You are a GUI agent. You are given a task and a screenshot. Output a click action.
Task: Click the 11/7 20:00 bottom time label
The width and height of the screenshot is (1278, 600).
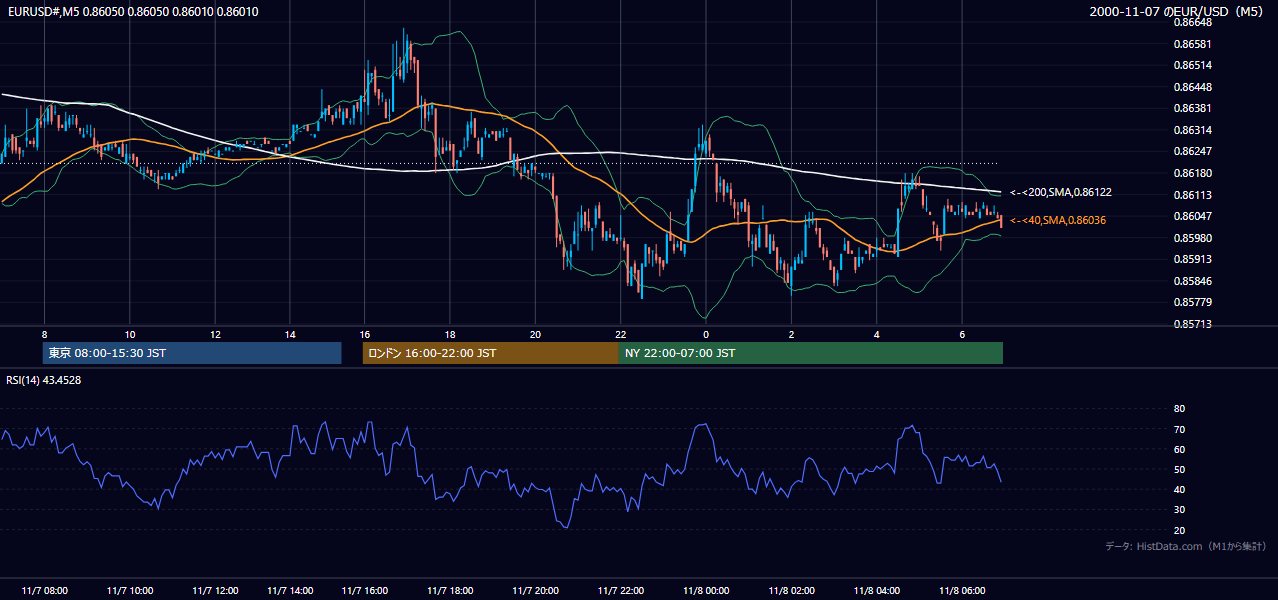click(x=535, y=591)
